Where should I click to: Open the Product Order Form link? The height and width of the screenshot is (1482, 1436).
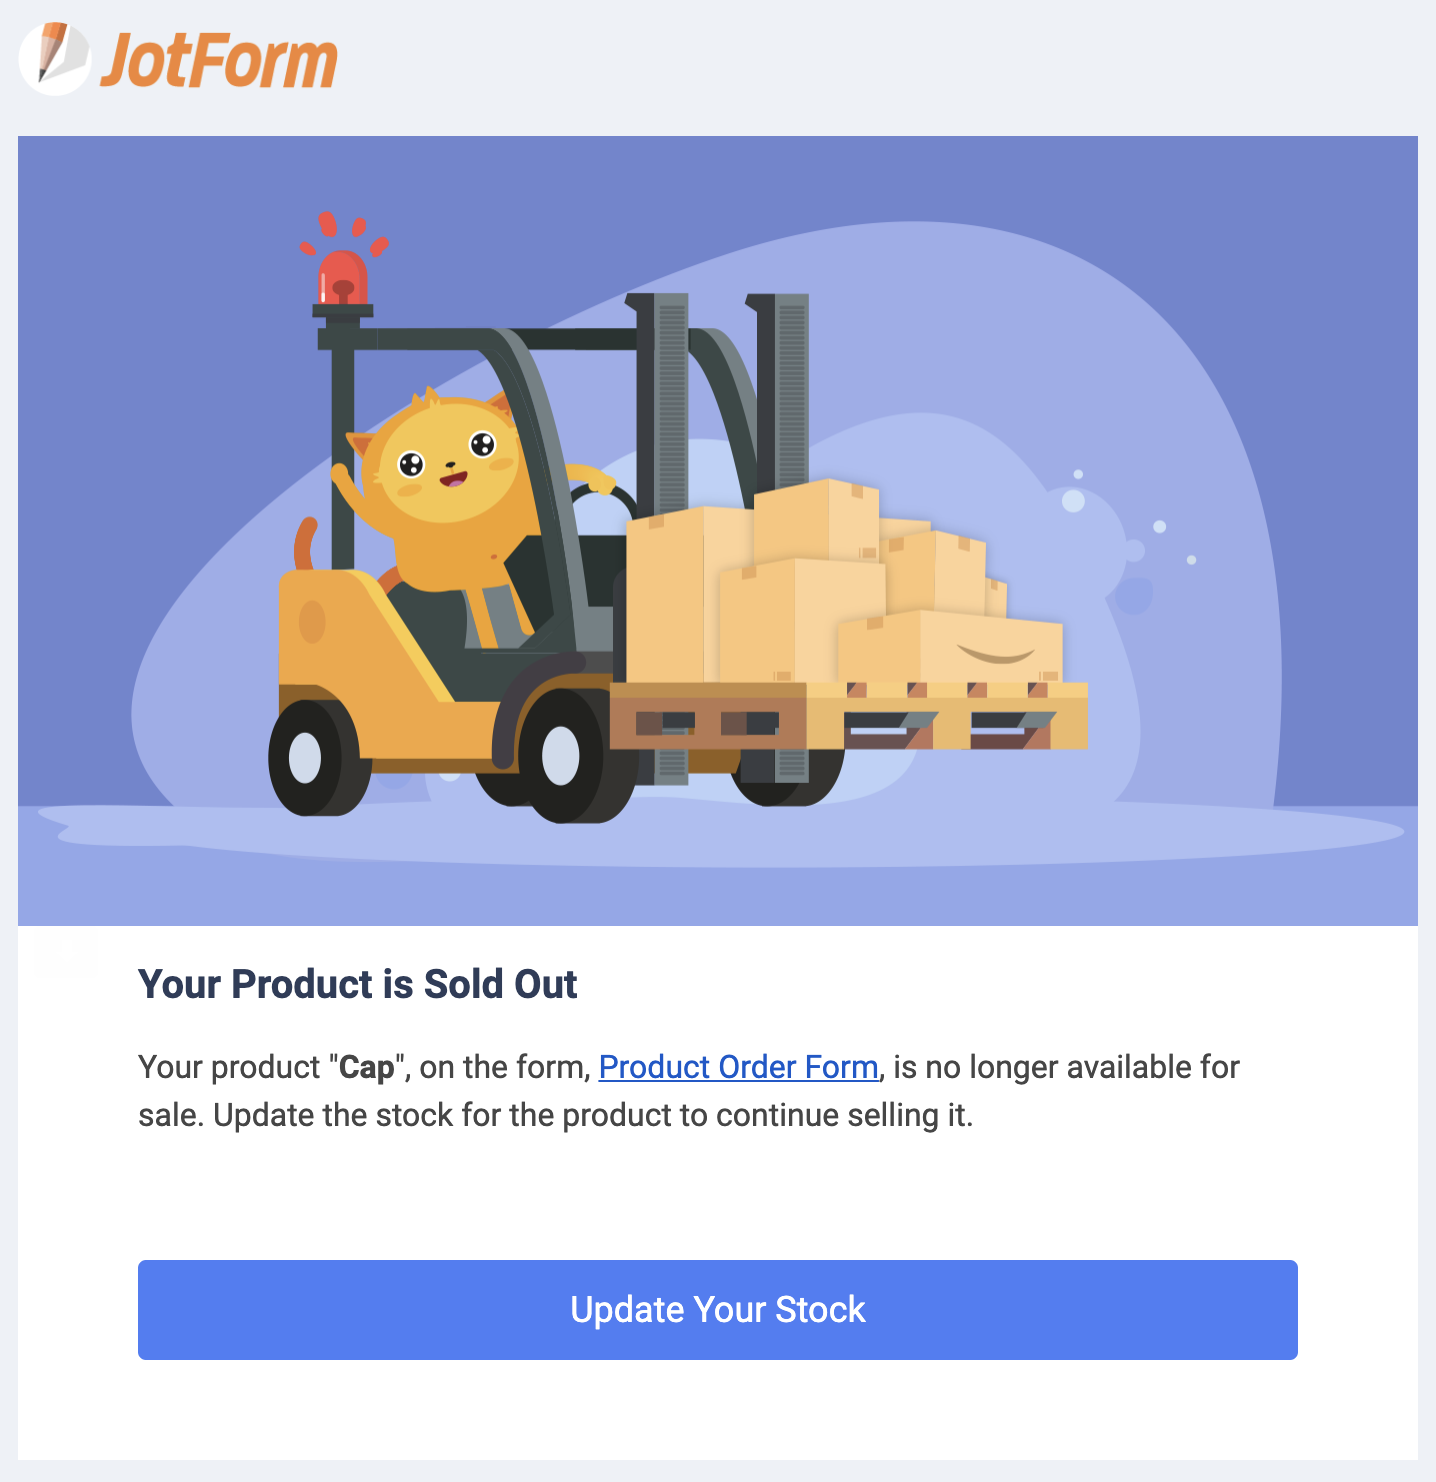tap(739, 1067)
